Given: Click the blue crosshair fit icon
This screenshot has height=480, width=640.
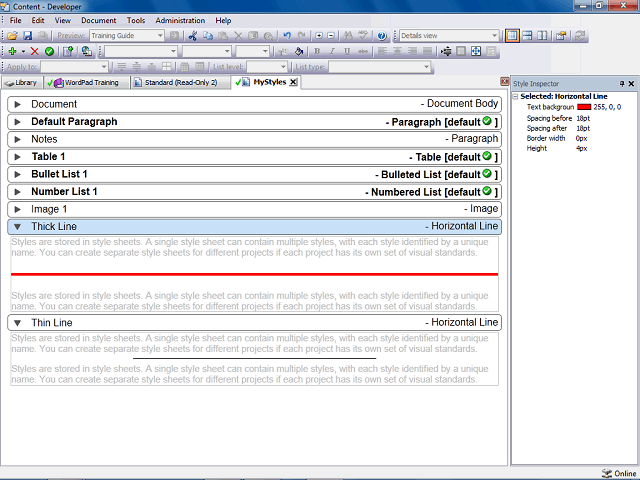Looking at the screenshot, I should (x=476, y=51).
